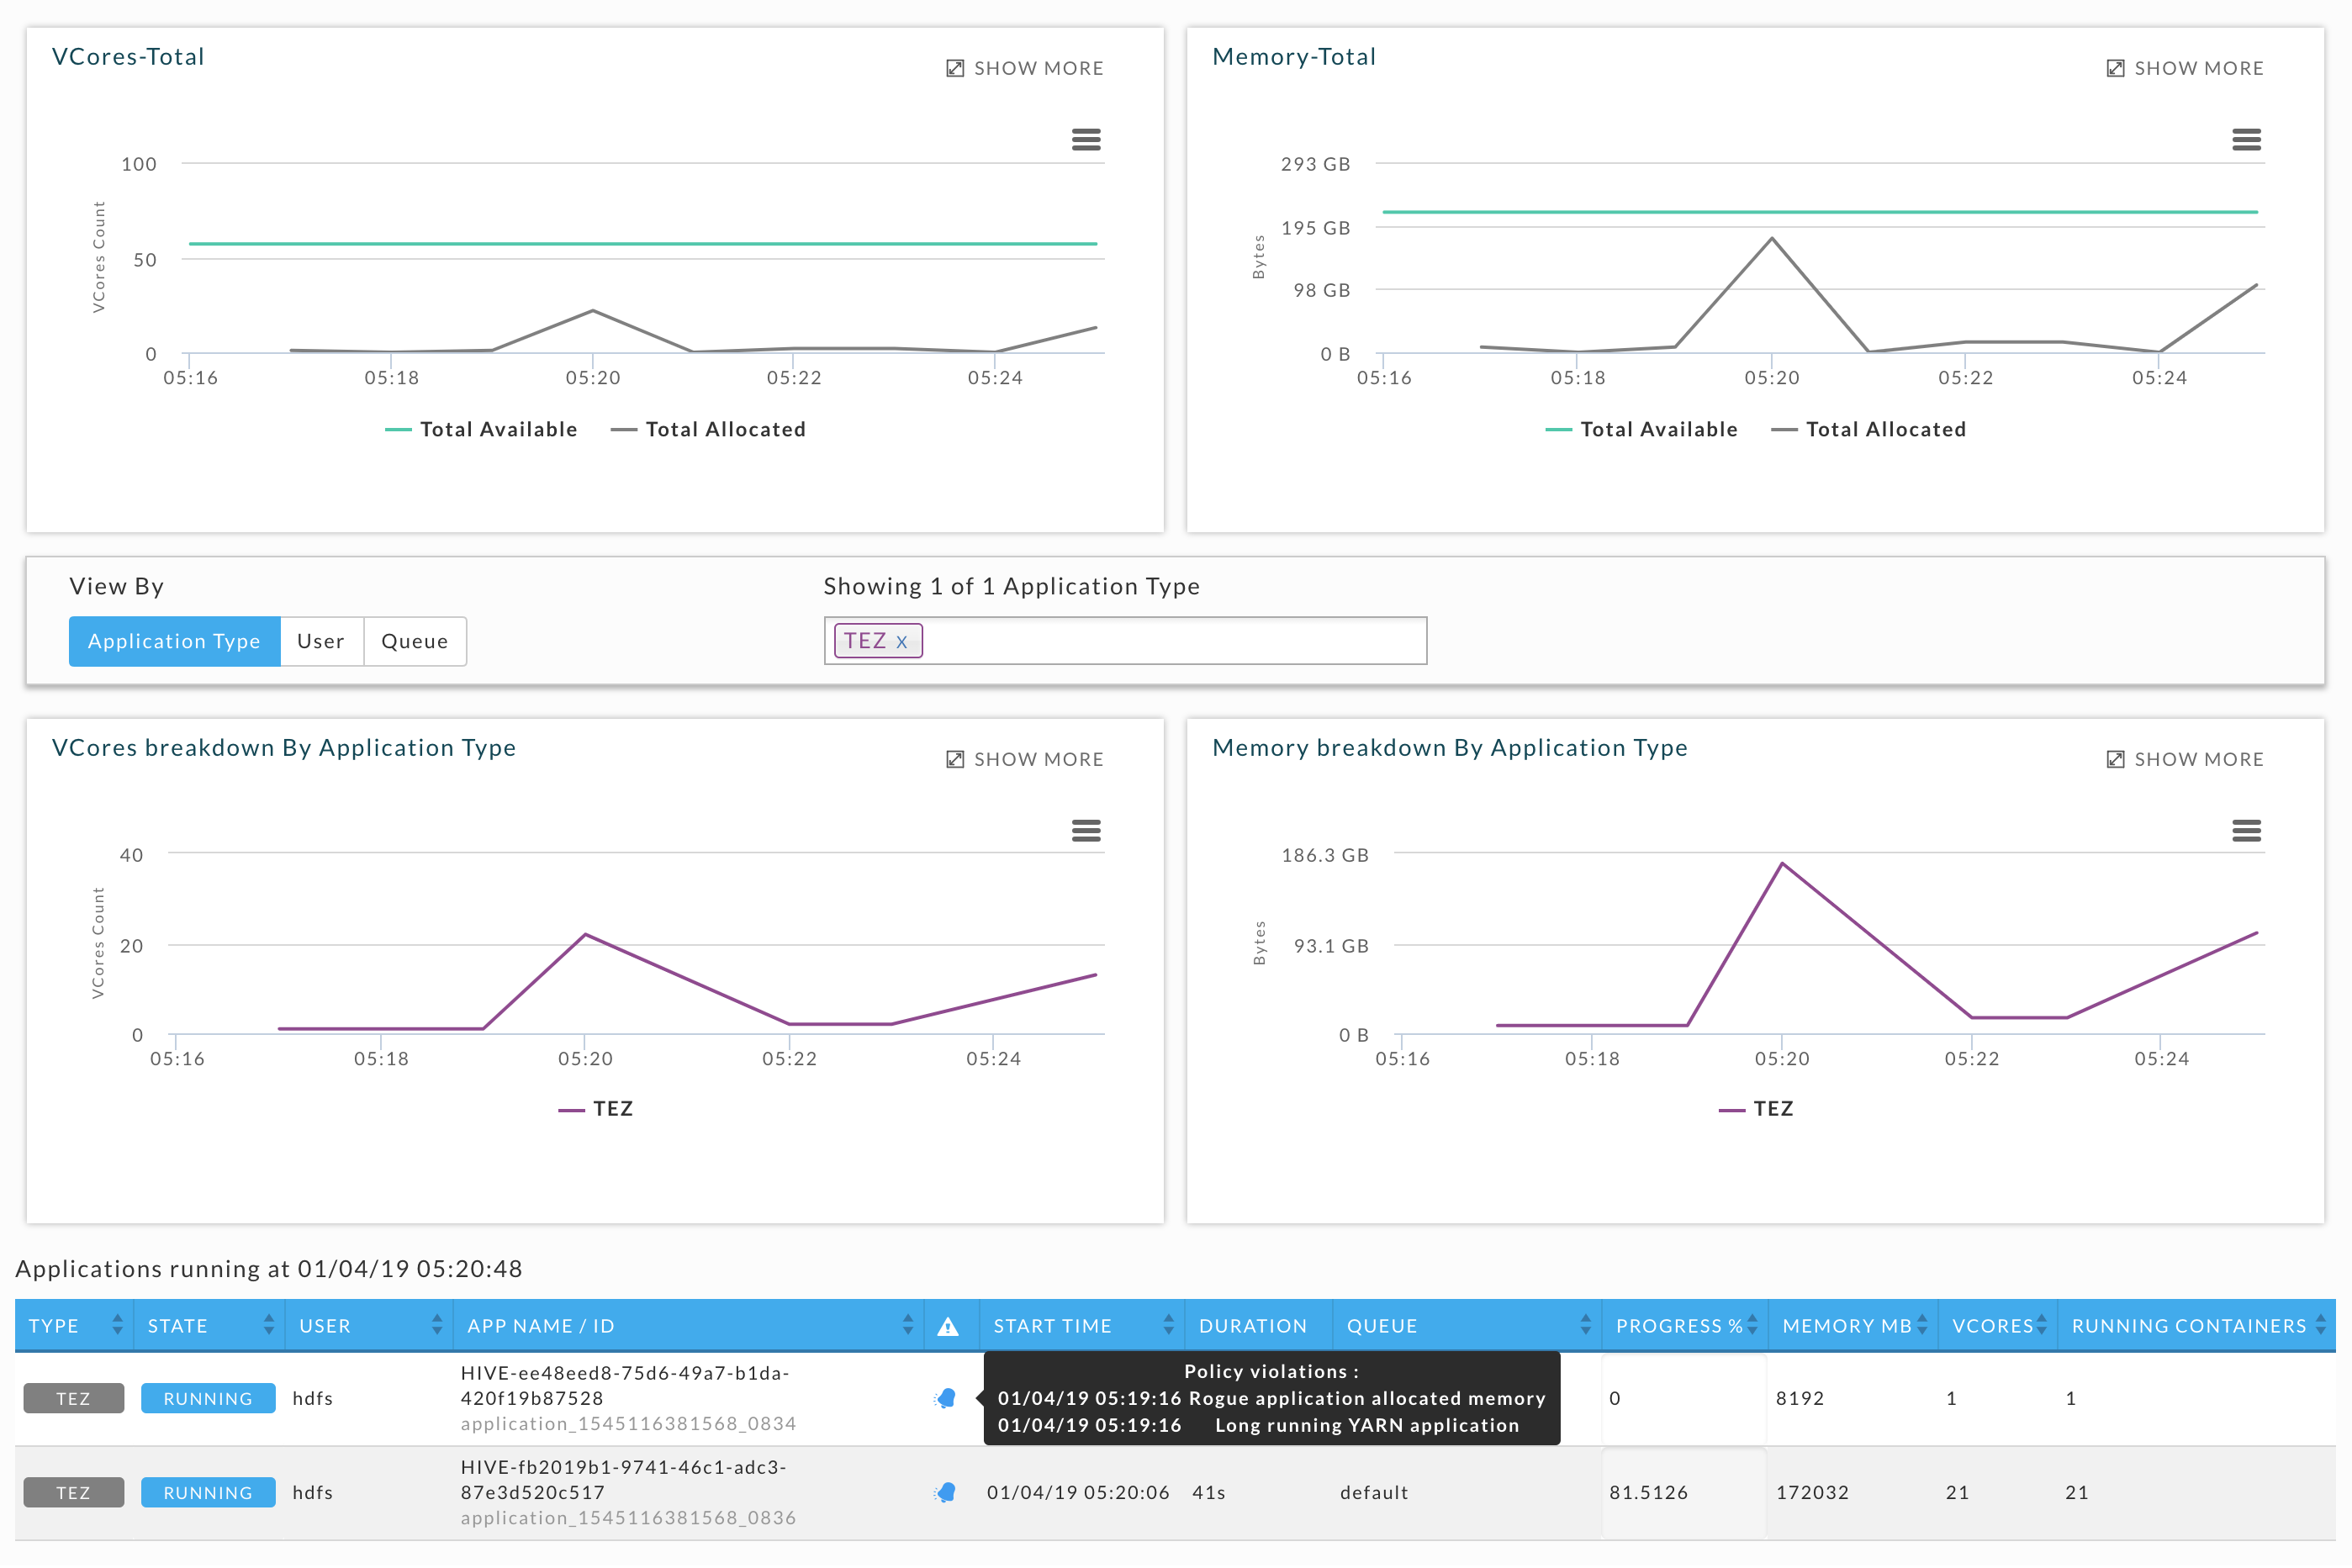Open VCores breakdown chart hamburger menu

[x=1086, y=830]
